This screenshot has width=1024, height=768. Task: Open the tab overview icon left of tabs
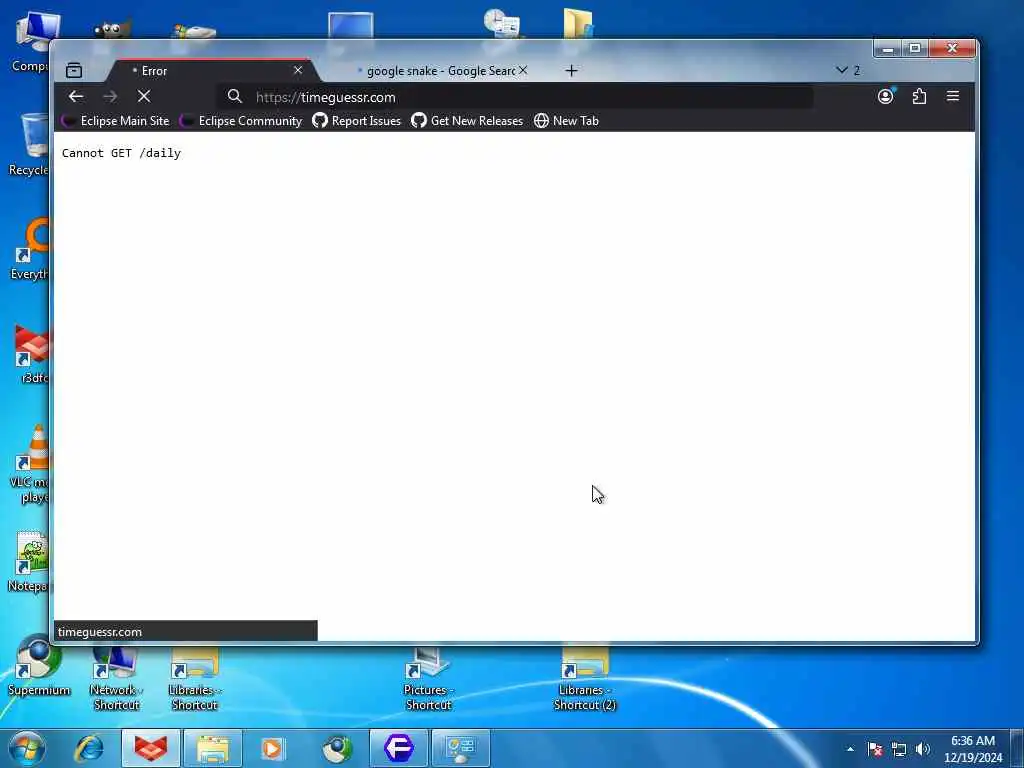(x=74, y=71)
